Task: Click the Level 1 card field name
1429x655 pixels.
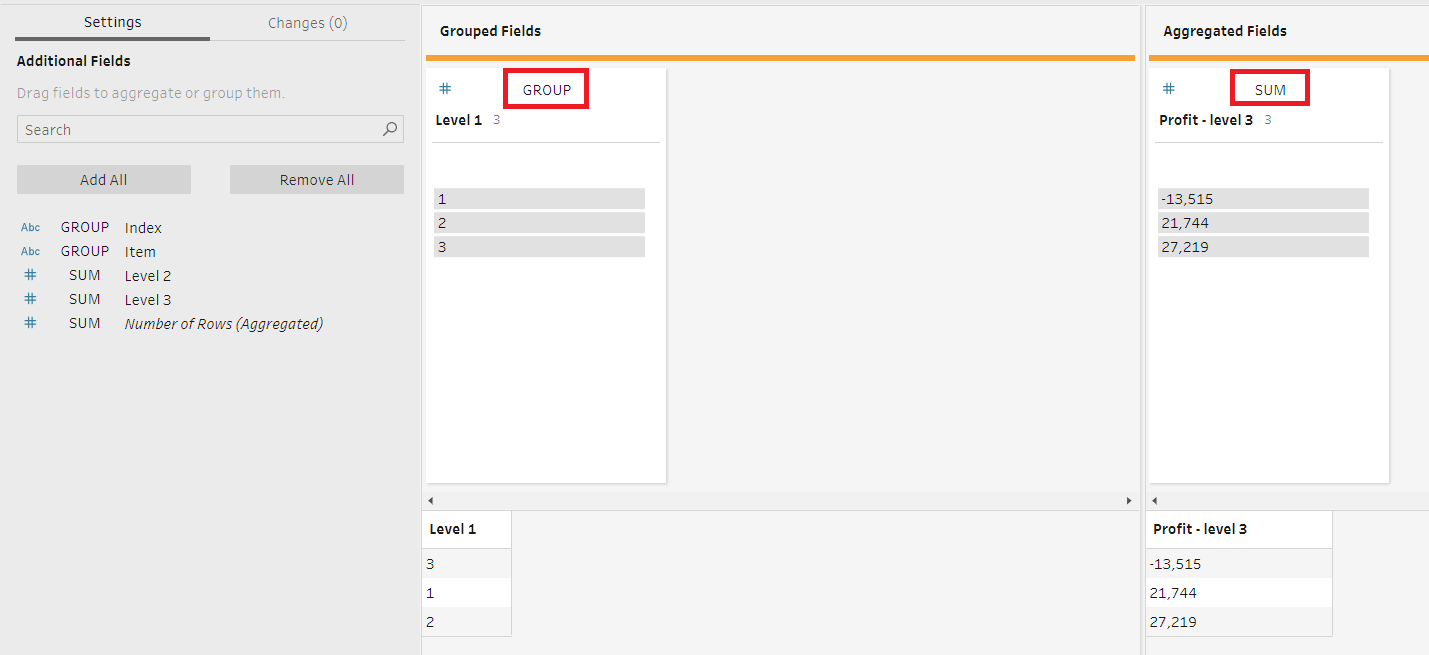Action: (458, 120)
